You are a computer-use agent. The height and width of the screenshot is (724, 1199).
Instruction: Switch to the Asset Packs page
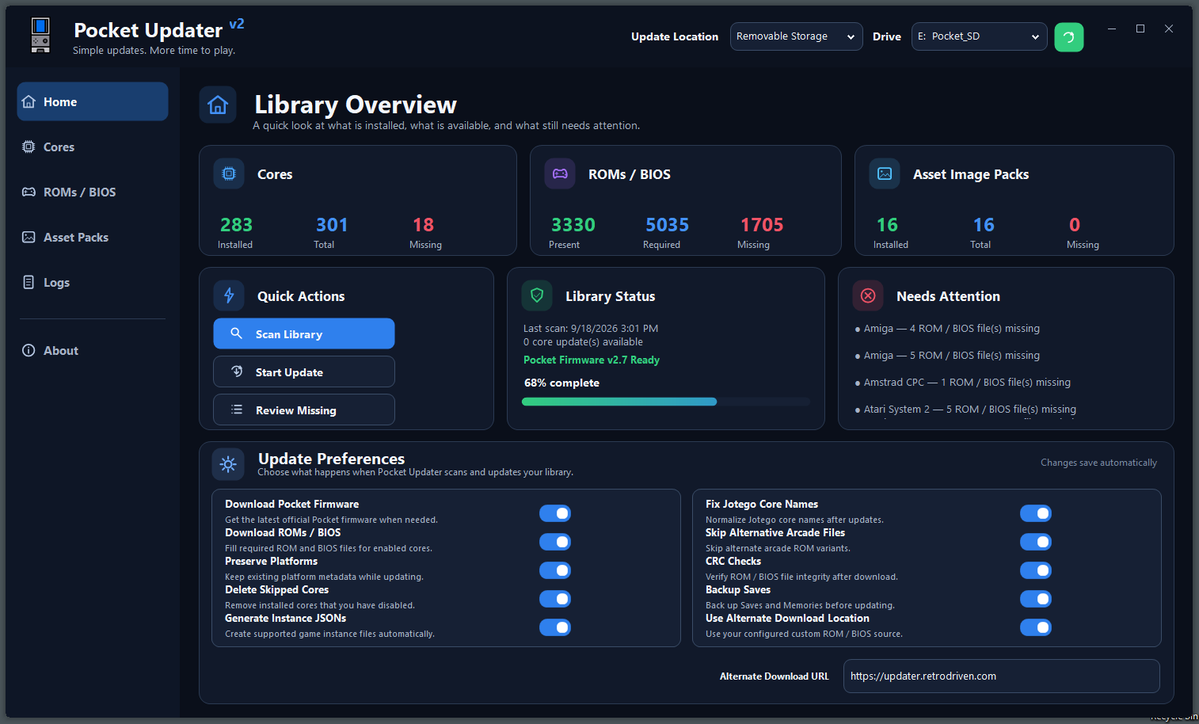click(93, 237)
